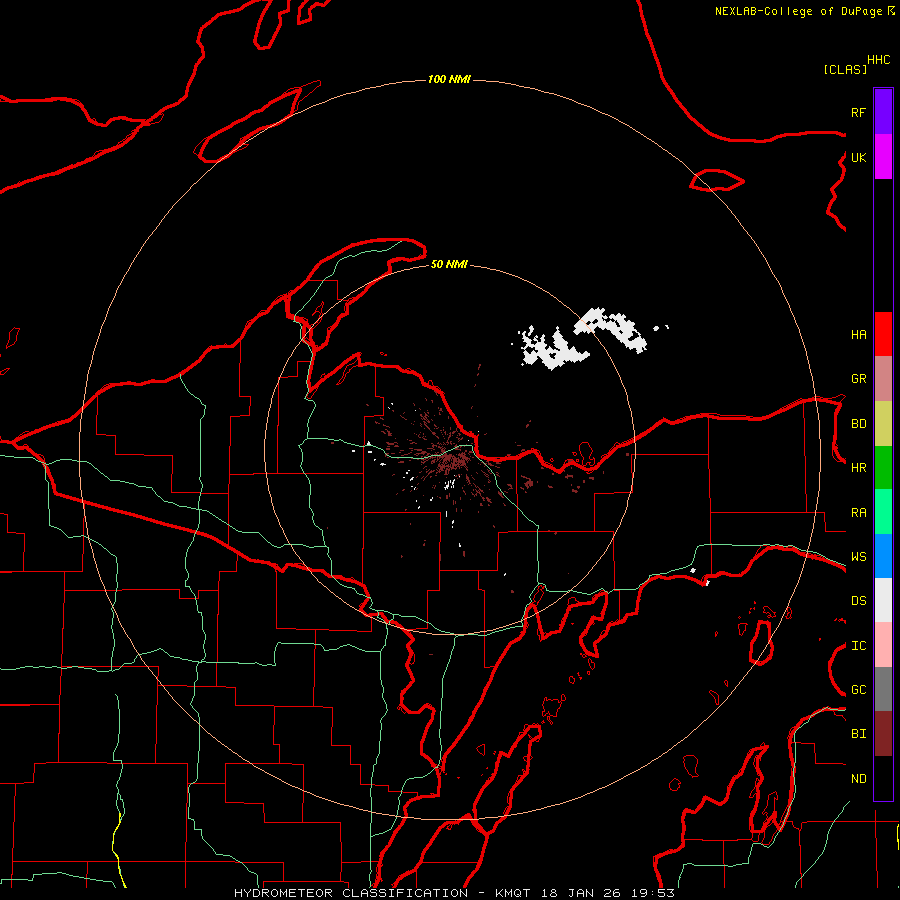Select the yellow BD legend swatch
Image resolution: width=900 pixels, height=900 pixels.
coord(883,424)
